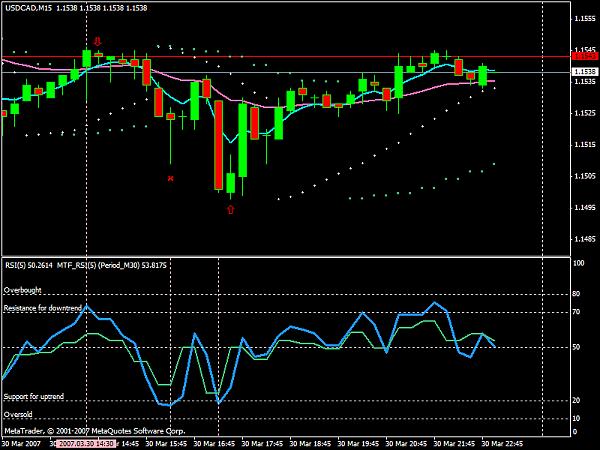Click the red down arrow sell signal
Screen dimensions: 600x450
(98, 41)
